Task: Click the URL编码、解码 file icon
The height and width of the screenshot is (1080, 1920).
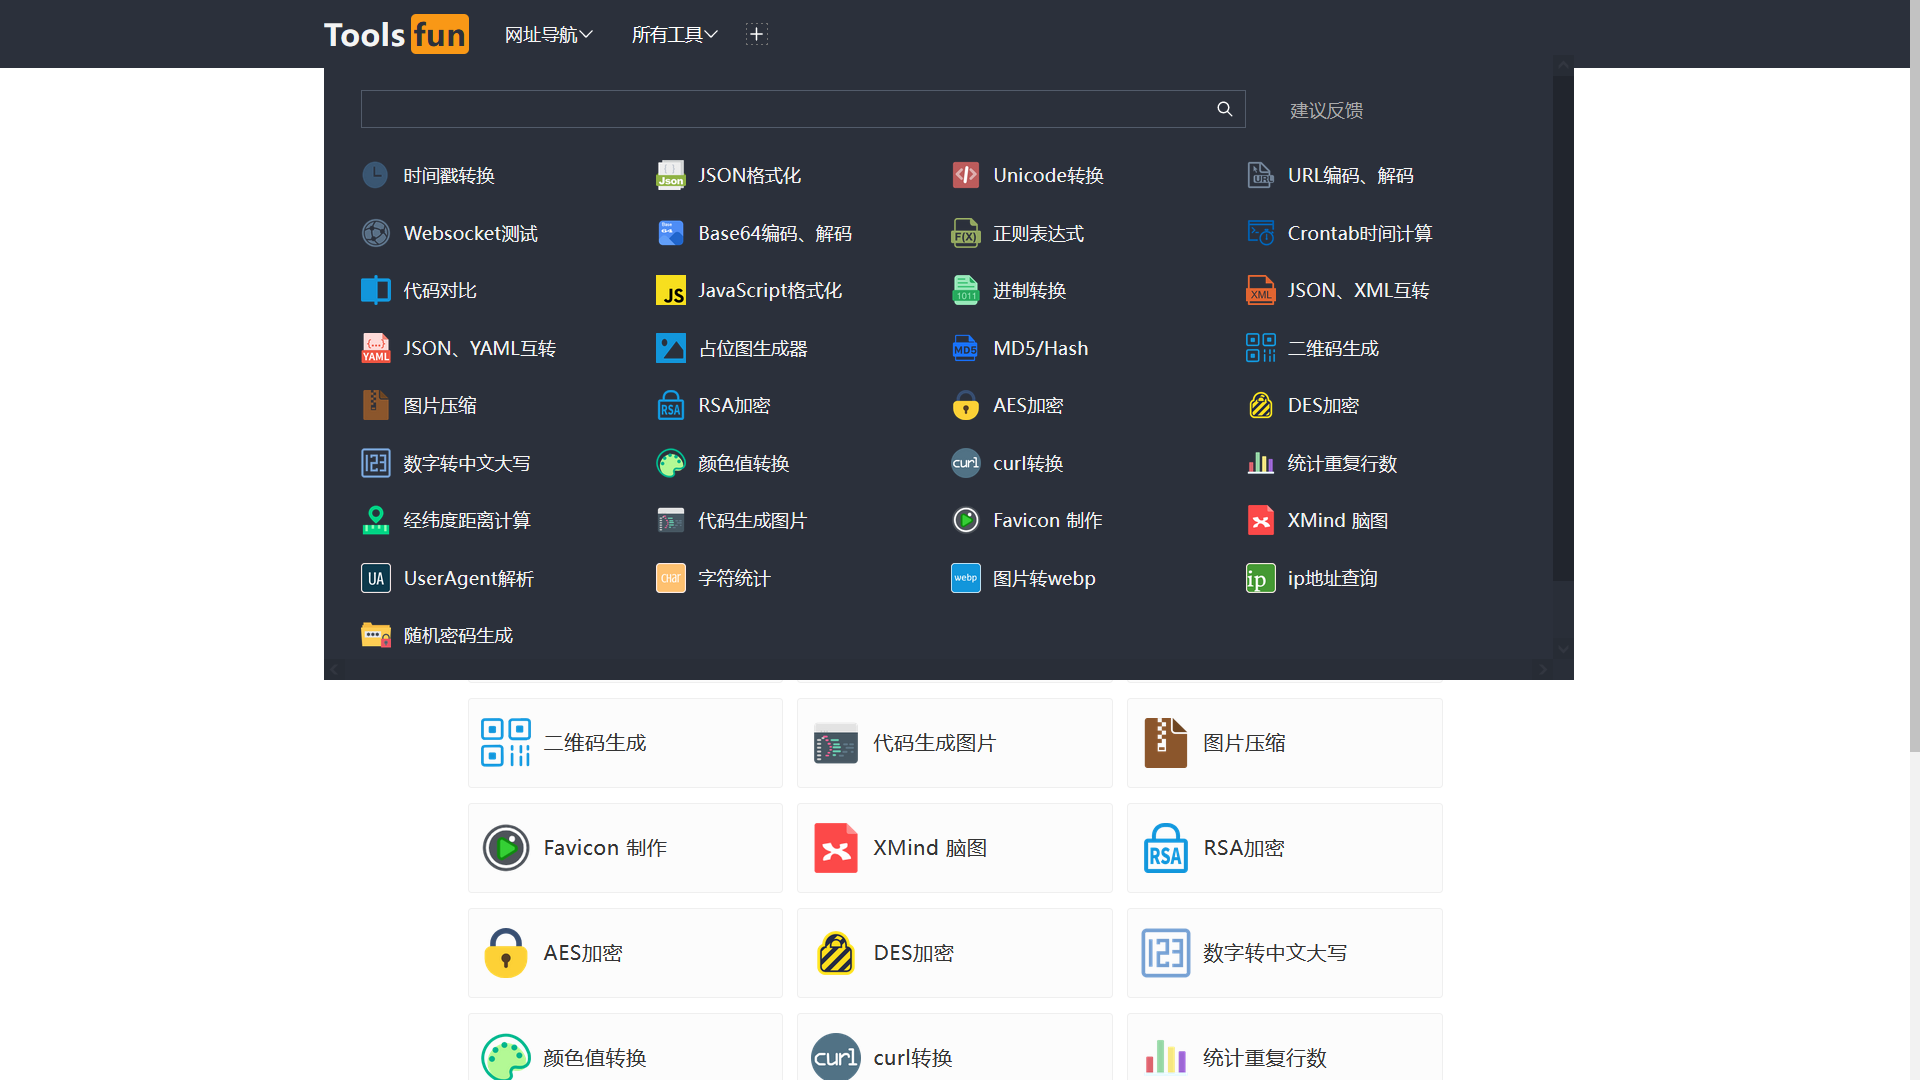Action: tap(1260, 175)
